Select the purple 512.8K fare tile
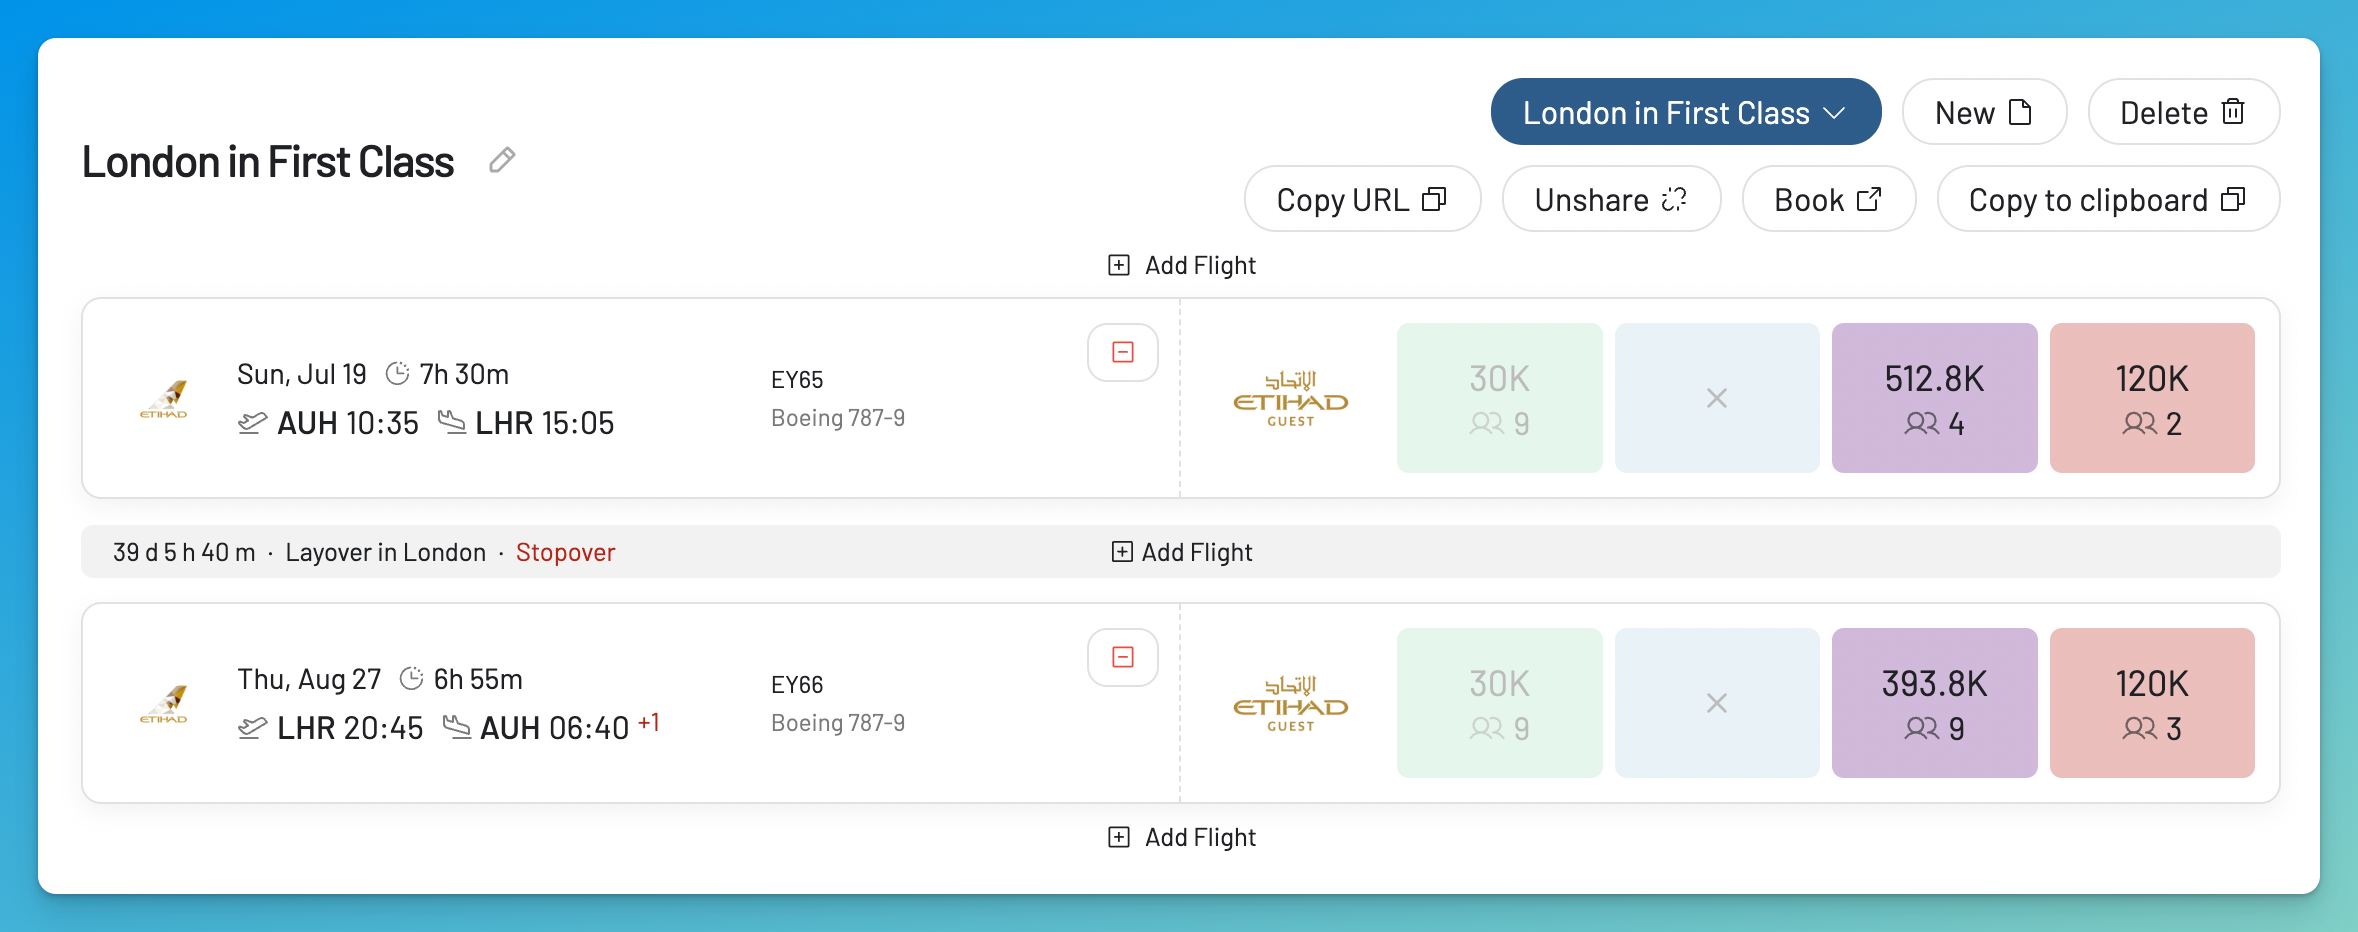This screenshot has height=932, width=2358. [1934, 398]
